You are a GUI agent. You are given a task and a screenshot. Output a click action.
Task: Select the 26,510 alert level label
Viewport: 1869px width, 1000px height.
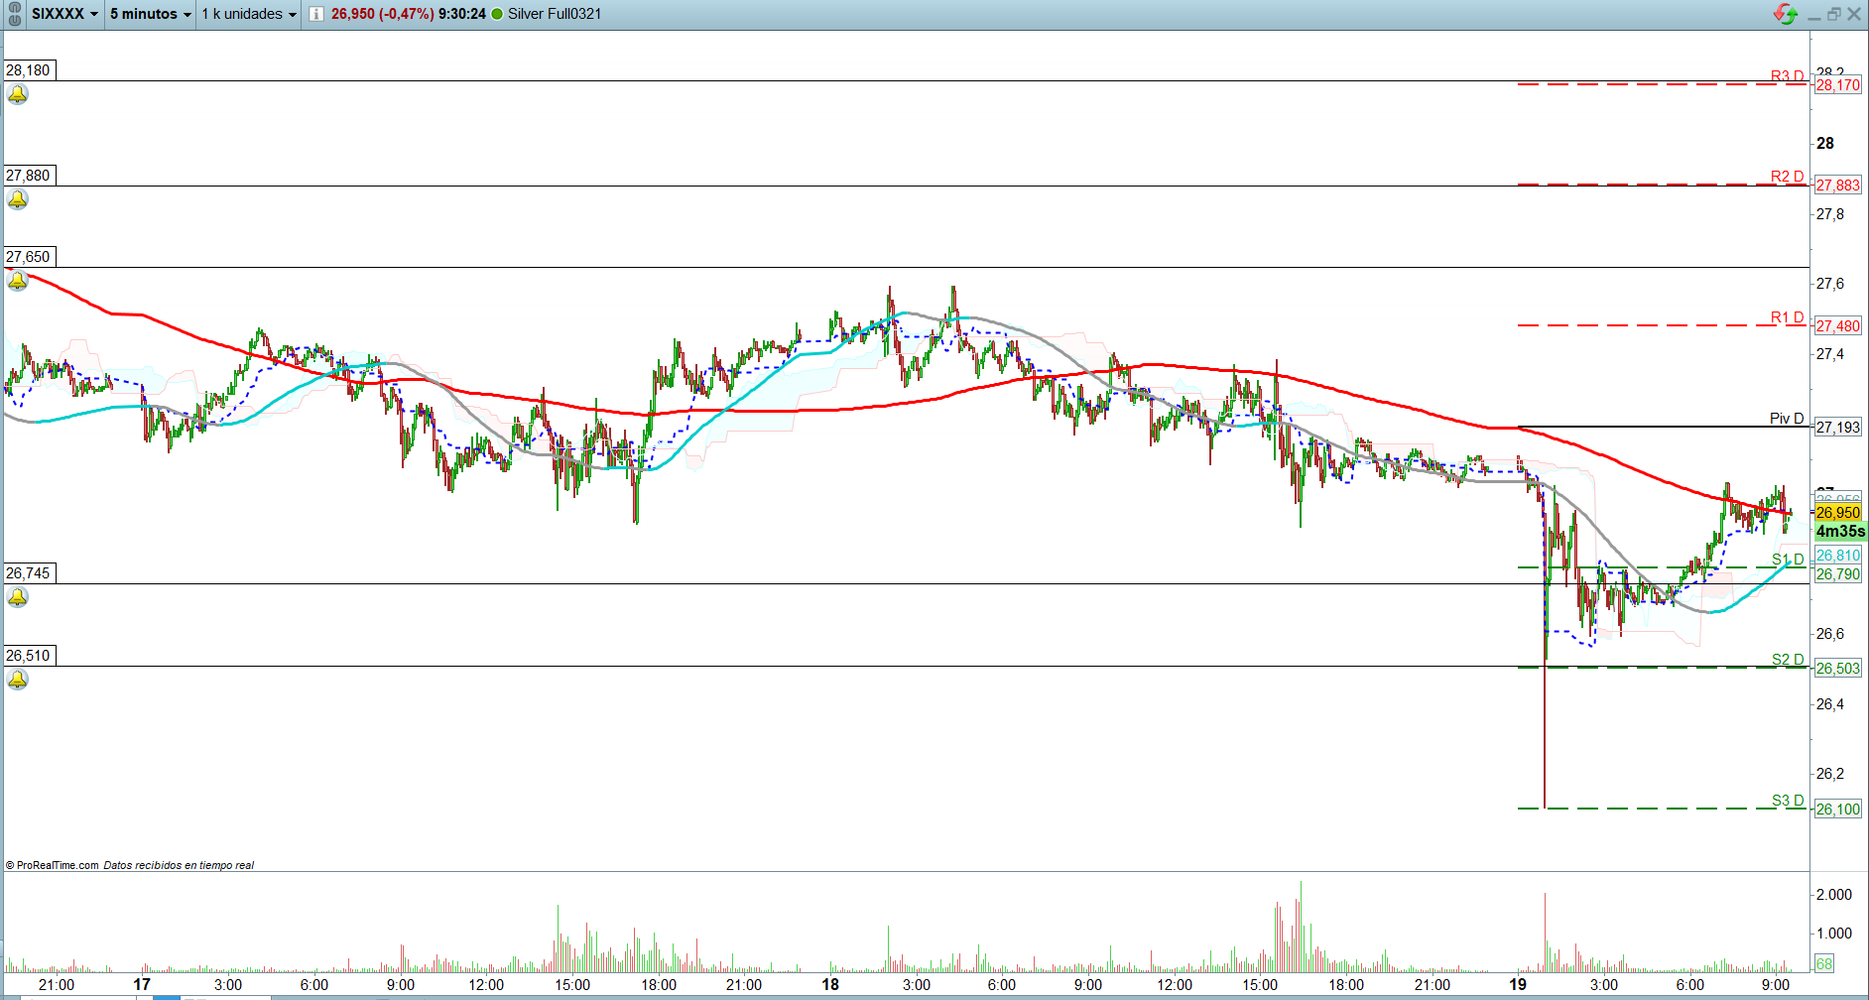click(29, 656)
